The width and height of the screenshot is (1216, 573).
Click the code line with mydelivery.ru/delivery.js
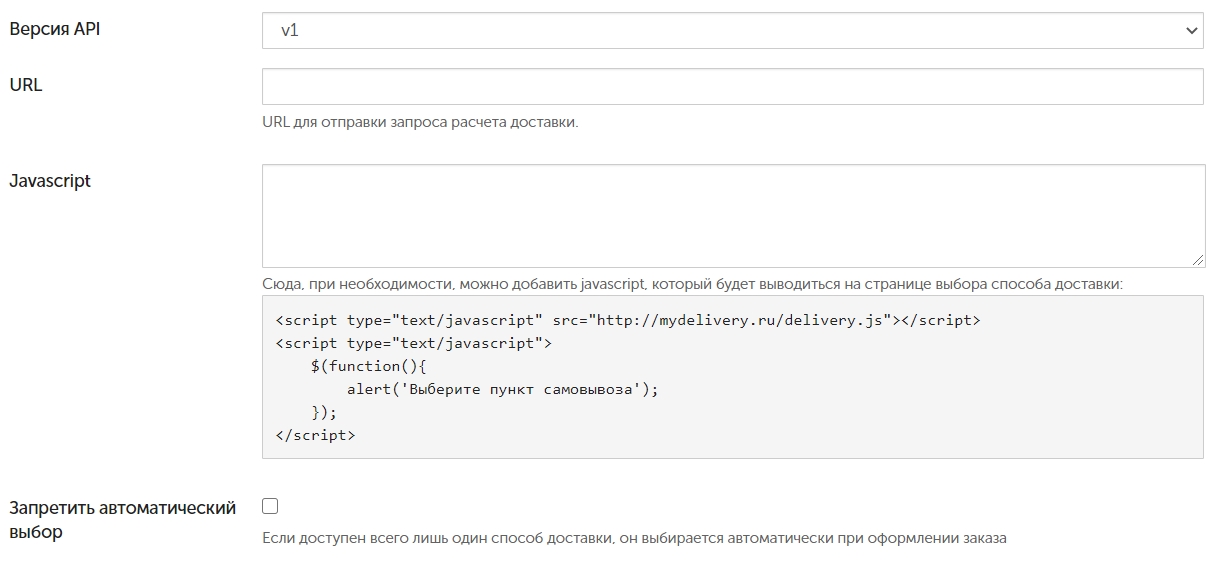click(x=627, y=320)
